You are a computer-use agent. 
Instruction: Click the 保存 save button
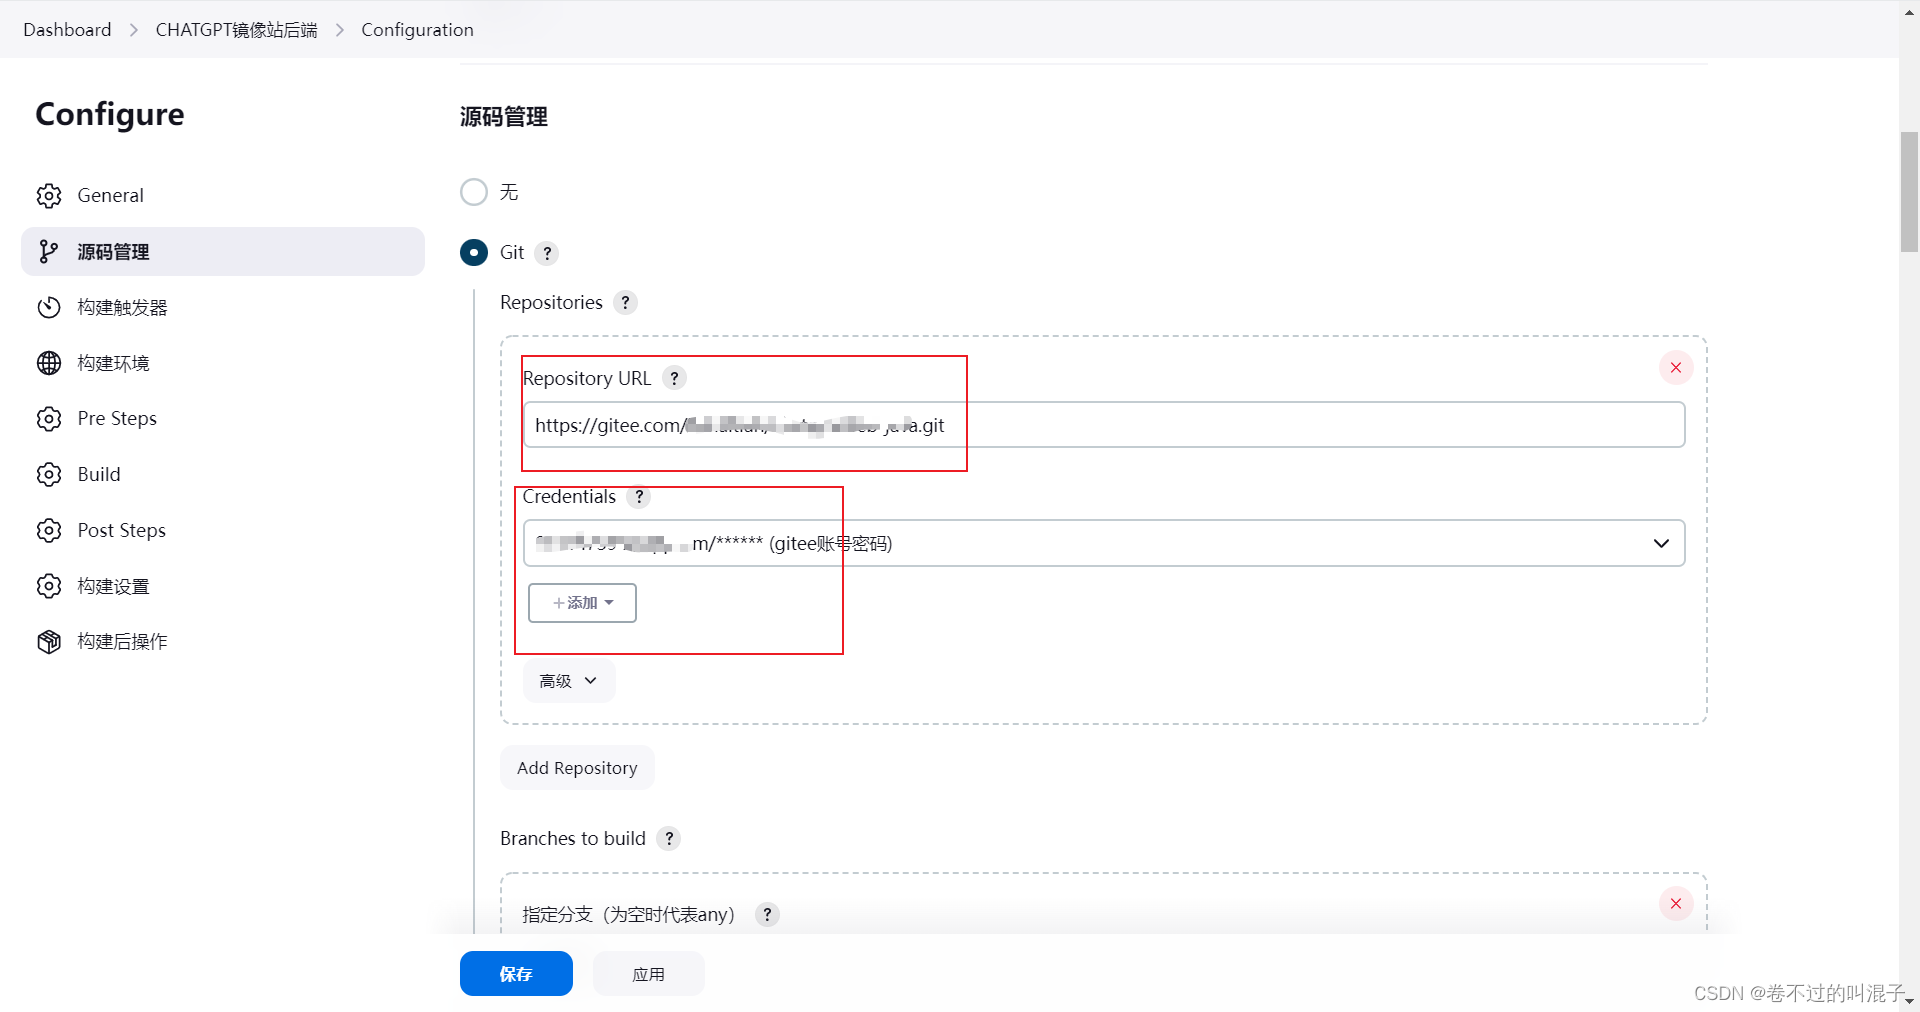tap(516, 974)
